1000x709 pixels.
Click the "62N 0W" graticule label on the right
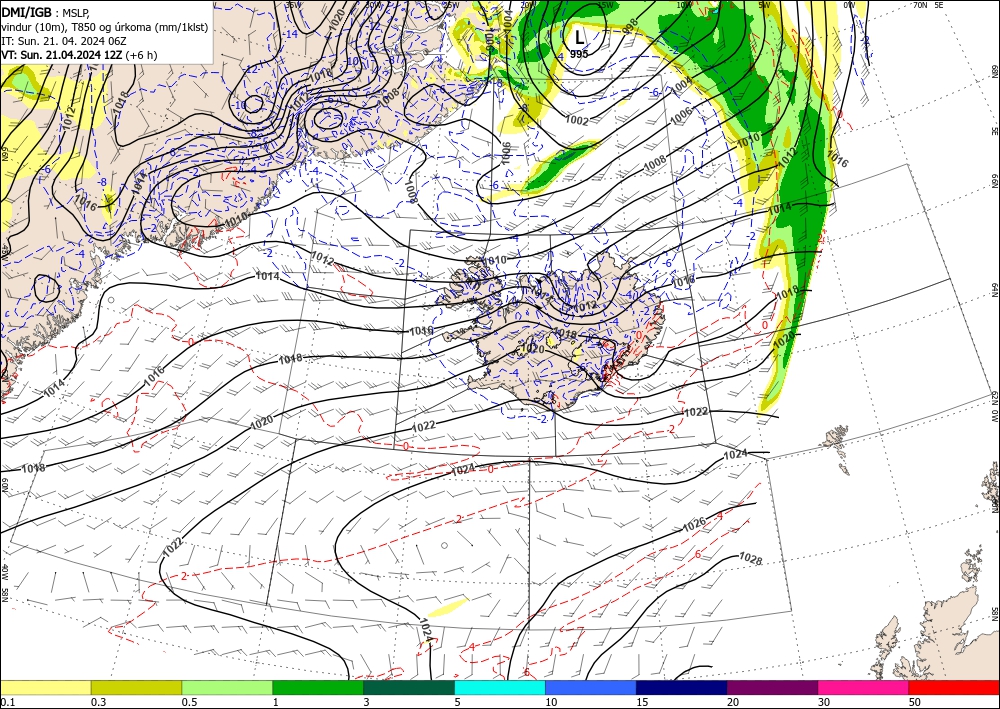[994, 407]
